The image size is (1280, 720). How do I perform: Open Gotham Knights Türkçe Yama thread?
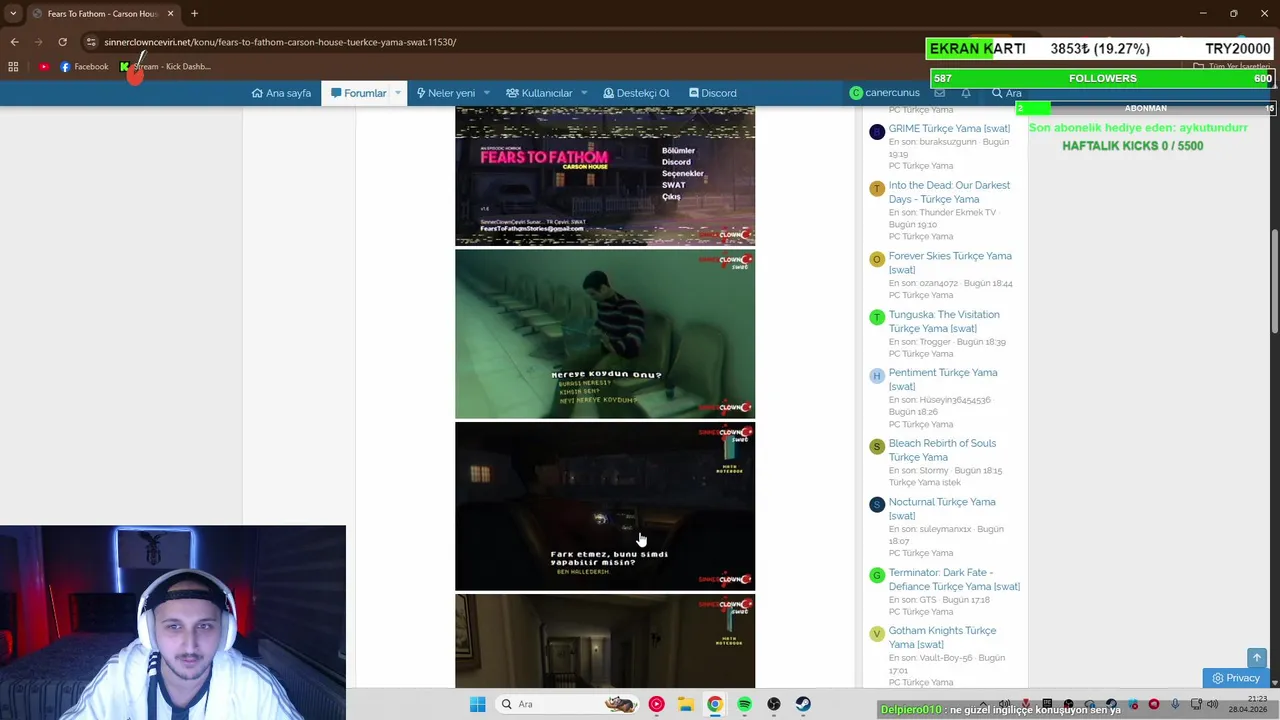942,638
